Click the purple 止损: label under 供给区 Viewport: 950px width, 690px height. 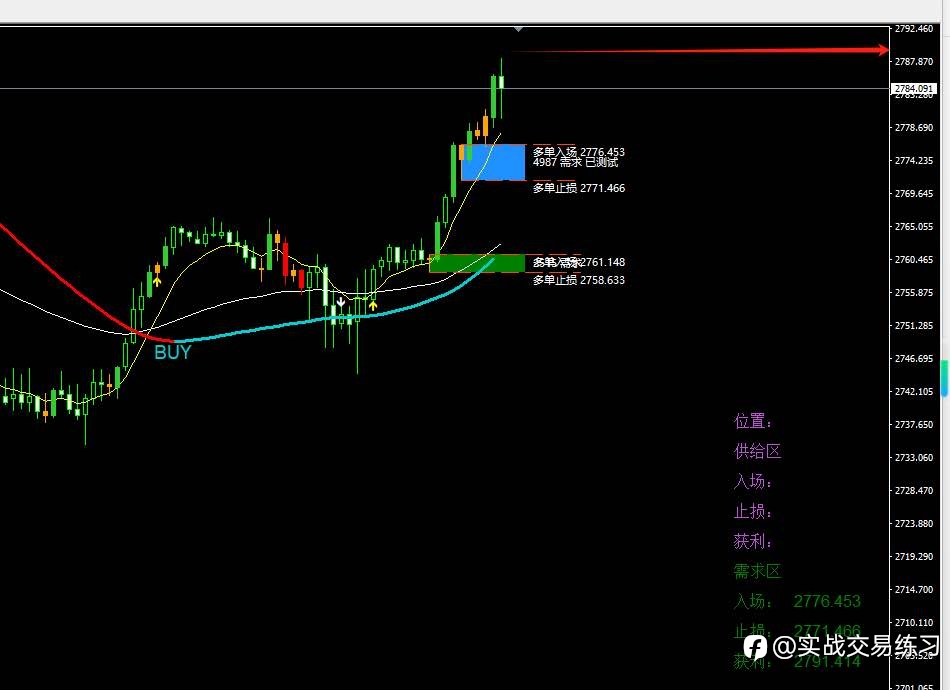click(753, 511)
